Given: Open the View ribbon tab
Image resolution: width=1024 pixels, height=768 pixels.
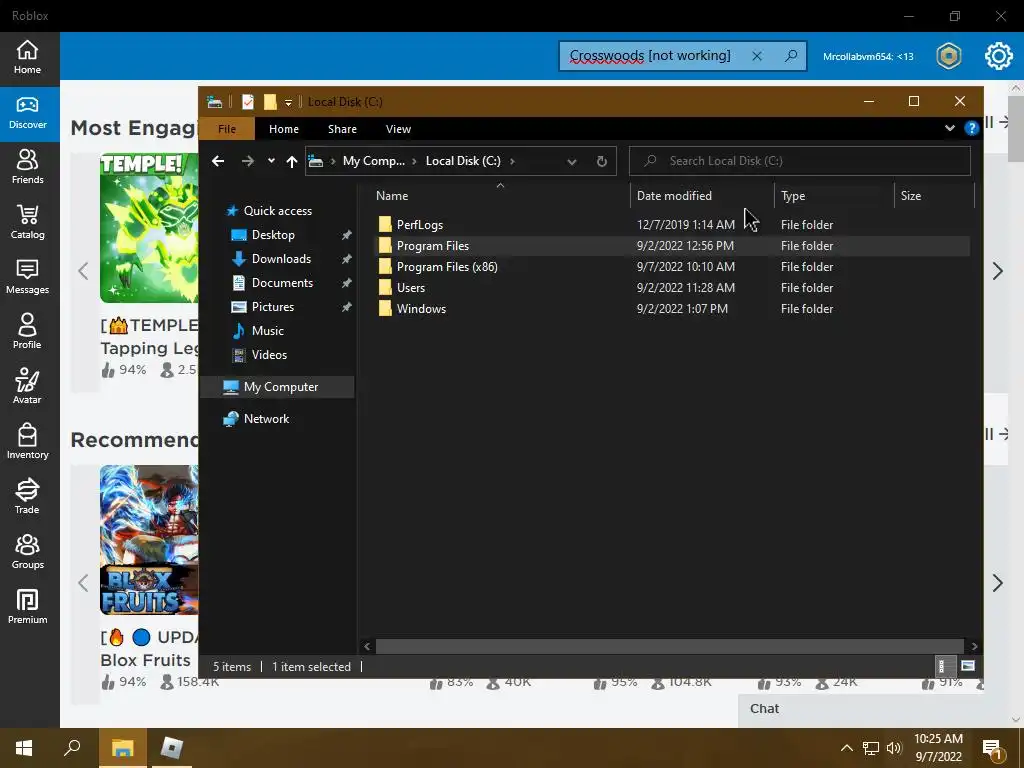Looking at the screenshot, I should (x=398, y=129).
